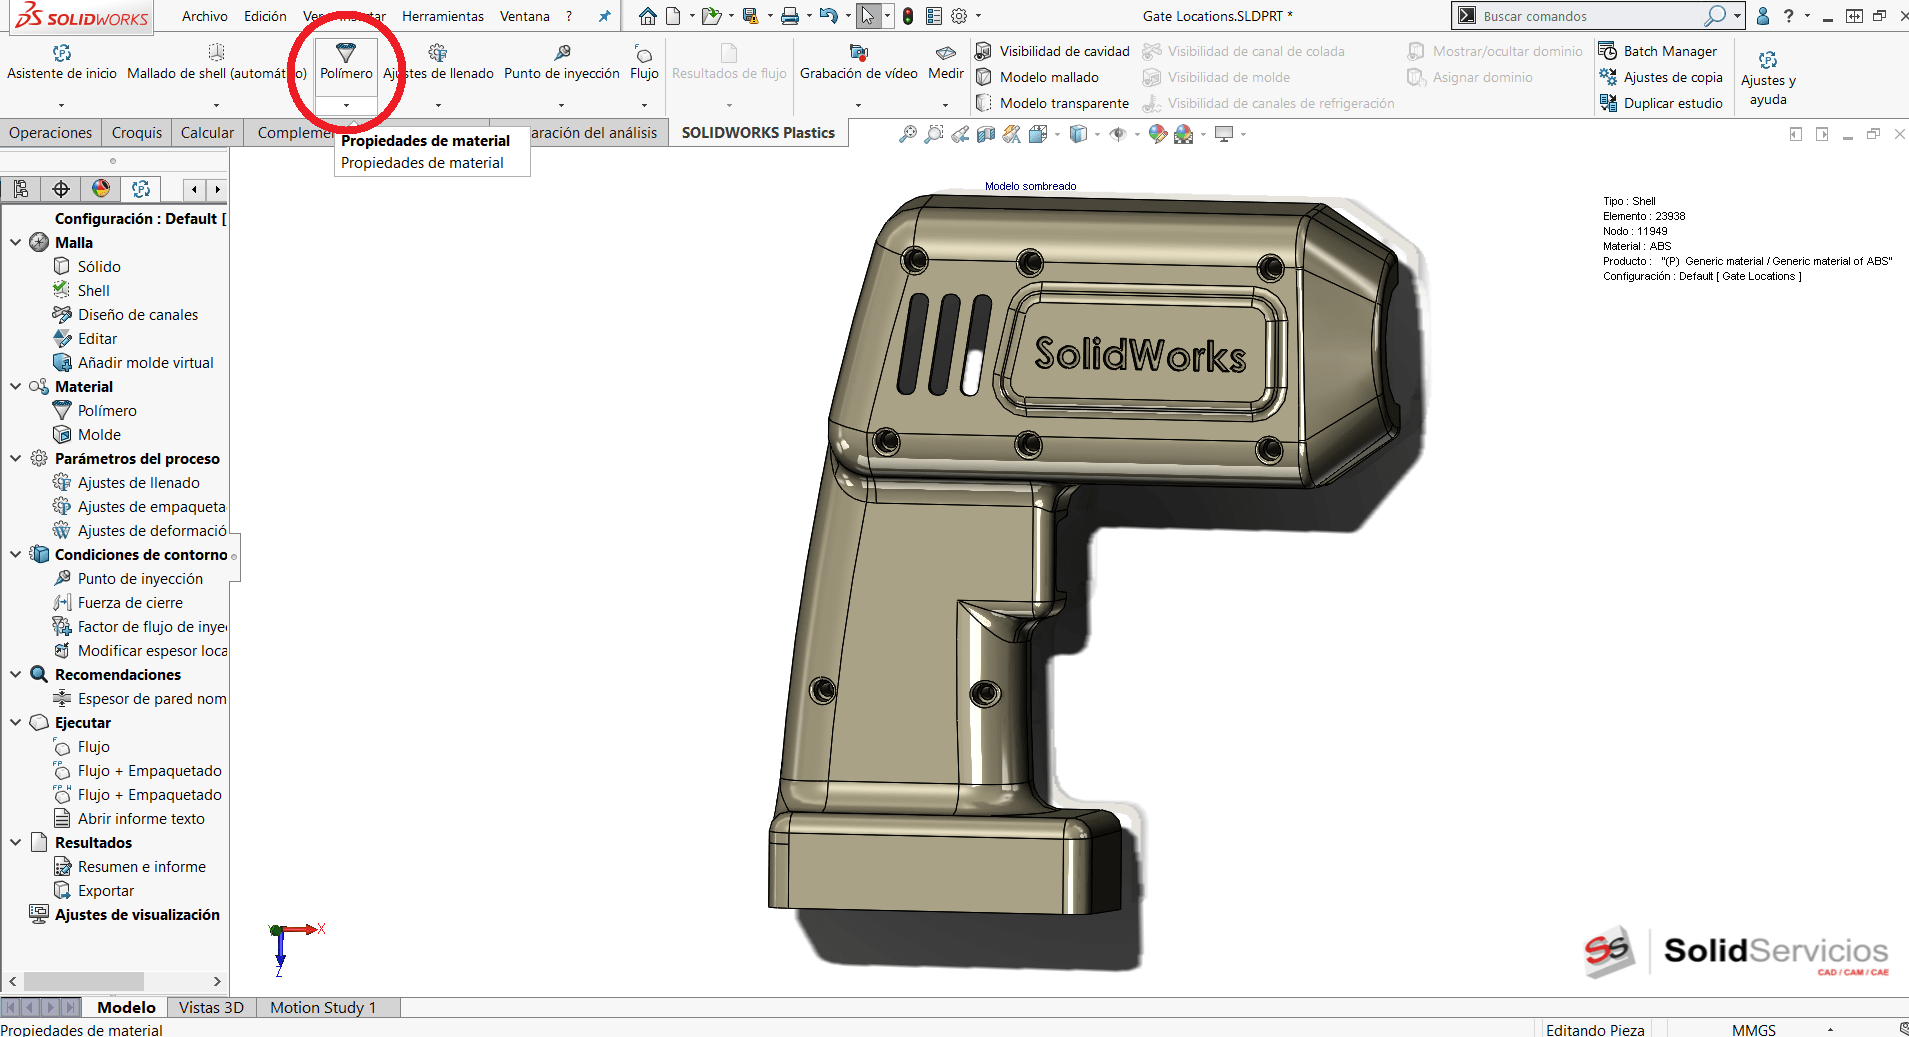Open the Herramientas menu
This screenshot has width=1909, height=1037.
[442, 16]
